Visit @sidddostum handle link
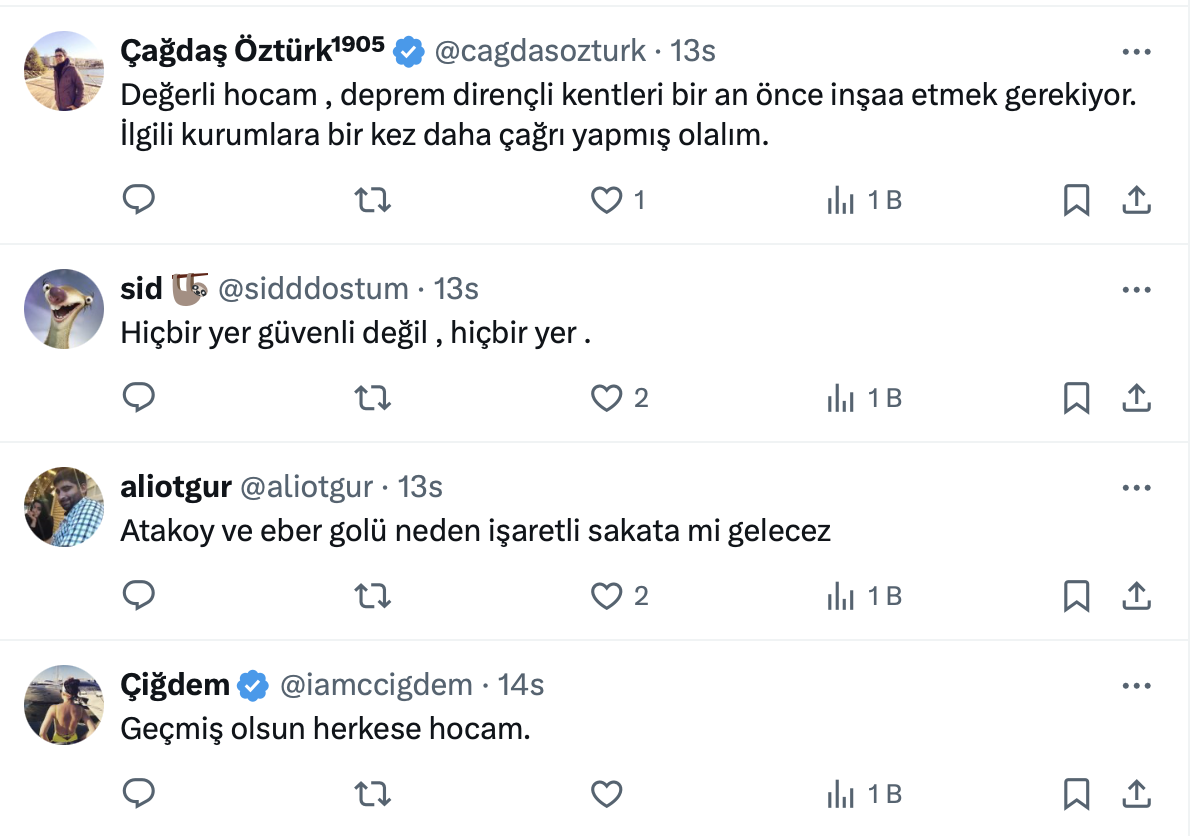Viewport: 1200px width, 836px height. click(x=313, y=289)
